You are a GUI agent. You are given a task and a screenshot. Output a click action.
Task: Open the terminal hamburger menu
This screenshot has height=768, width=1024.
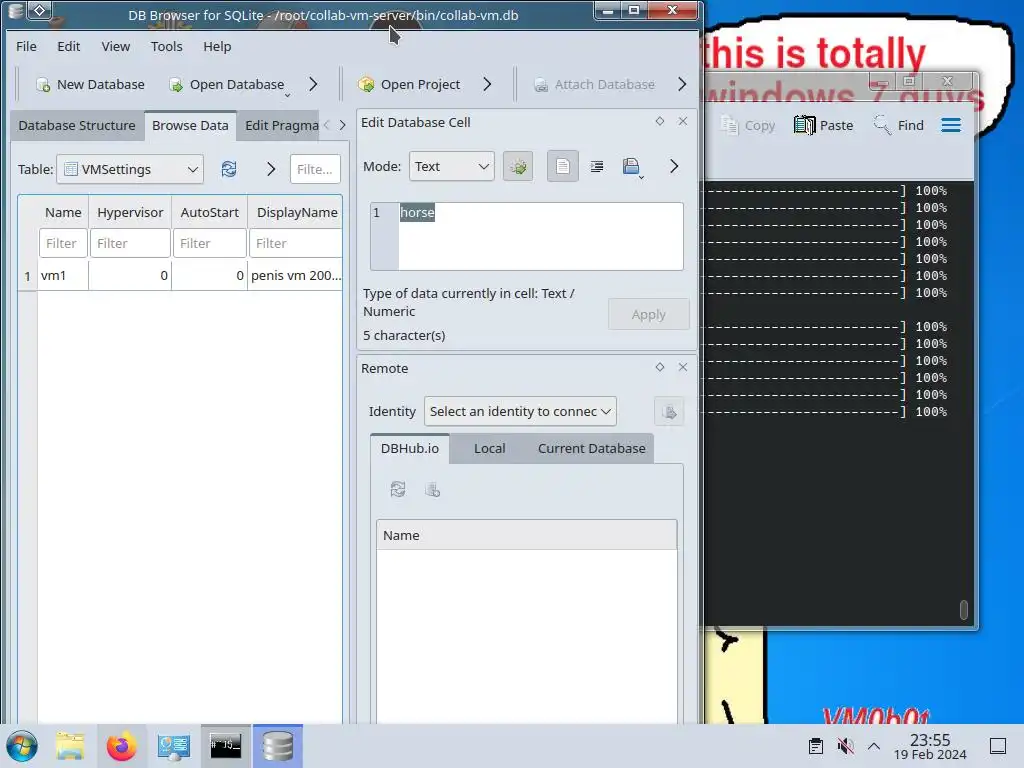951,125
